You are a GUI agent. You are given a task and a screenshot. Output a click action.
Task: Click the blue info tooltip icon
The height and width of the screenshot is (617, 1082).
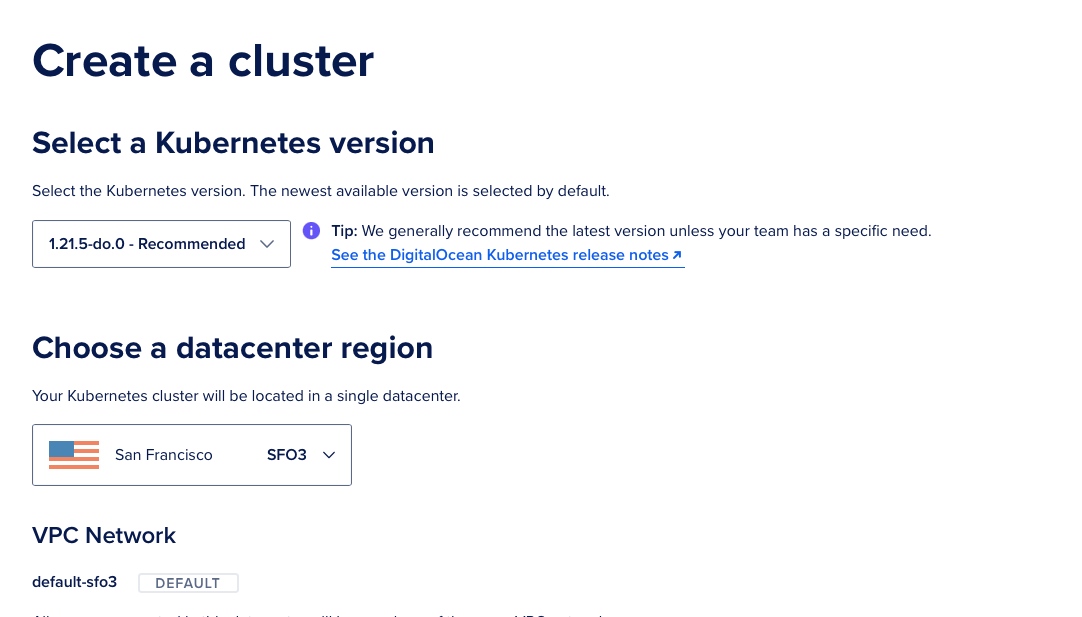point(311,231)
